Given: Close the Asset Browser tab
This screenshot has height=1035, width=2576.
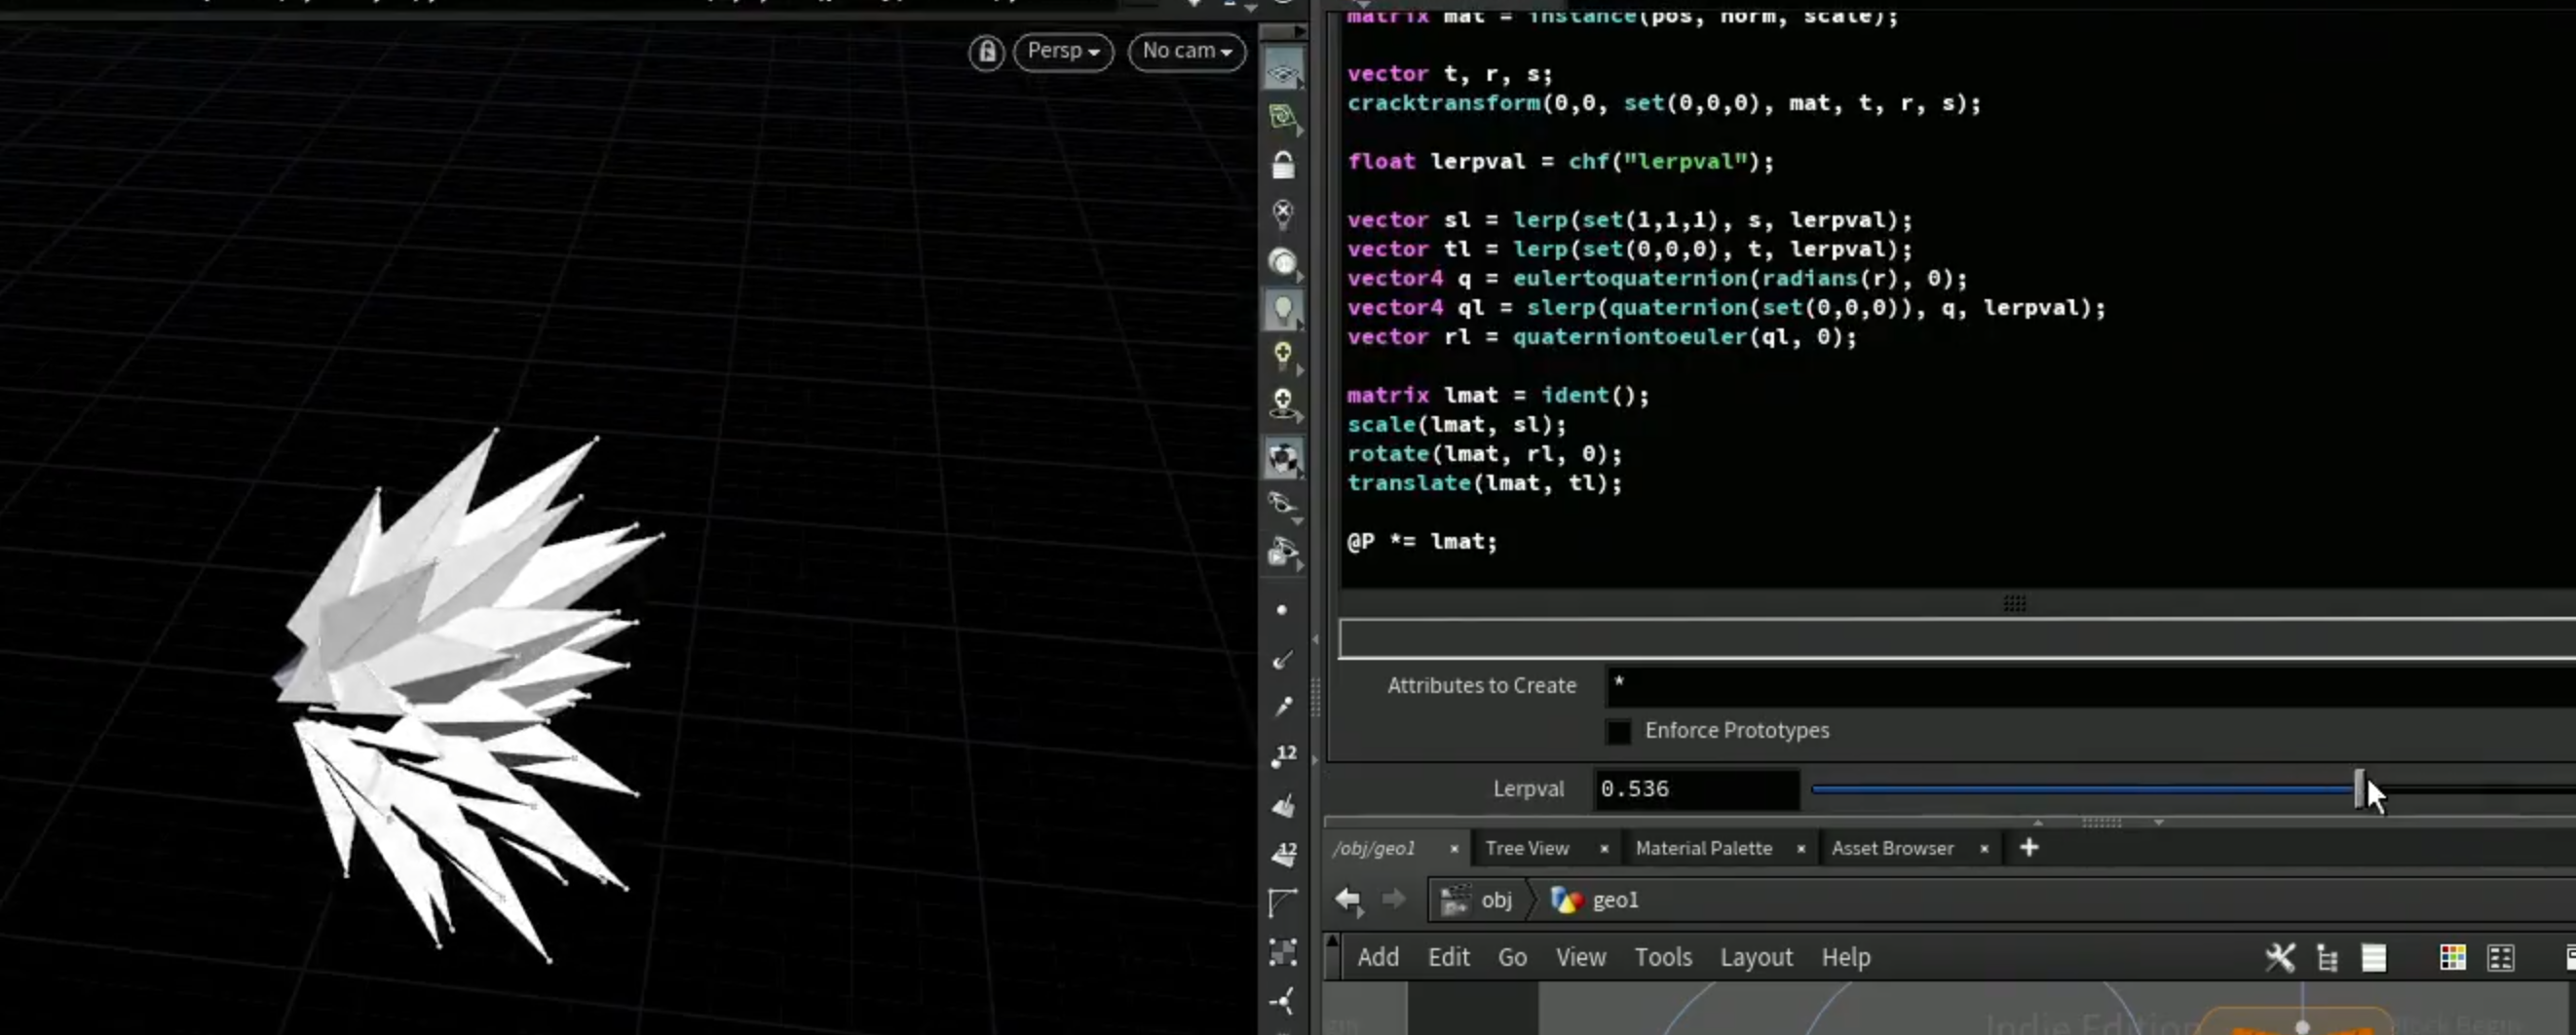Looking at the screenshot, I should 1984,849.
